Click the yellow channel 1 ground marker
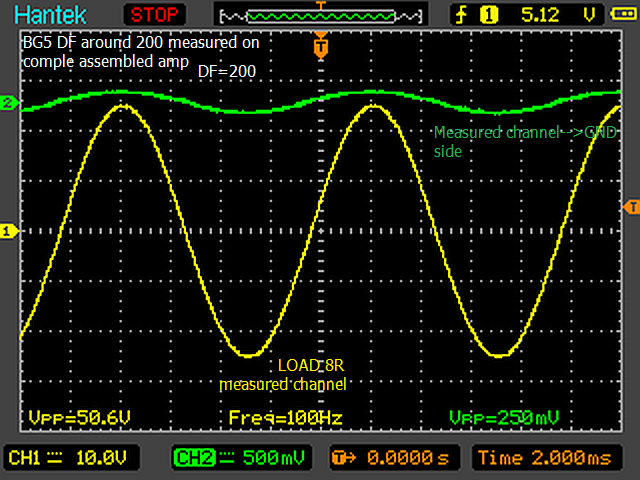The image size is (640, 480). pyautogui.click(x=9, y=231)
